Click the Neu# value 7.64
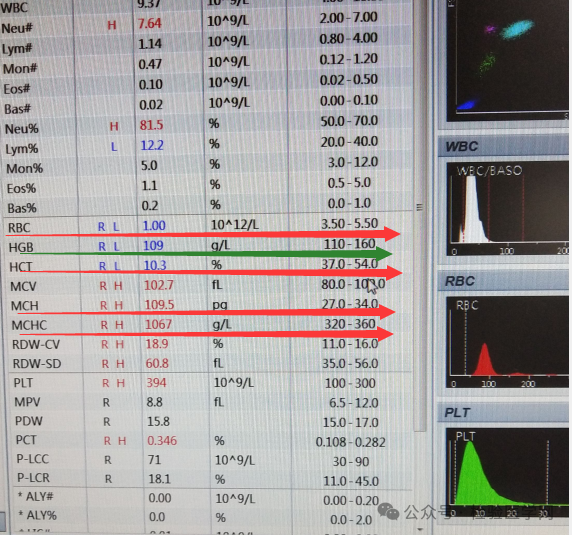Screen dimensions: 572x535 tap(149, 24)
